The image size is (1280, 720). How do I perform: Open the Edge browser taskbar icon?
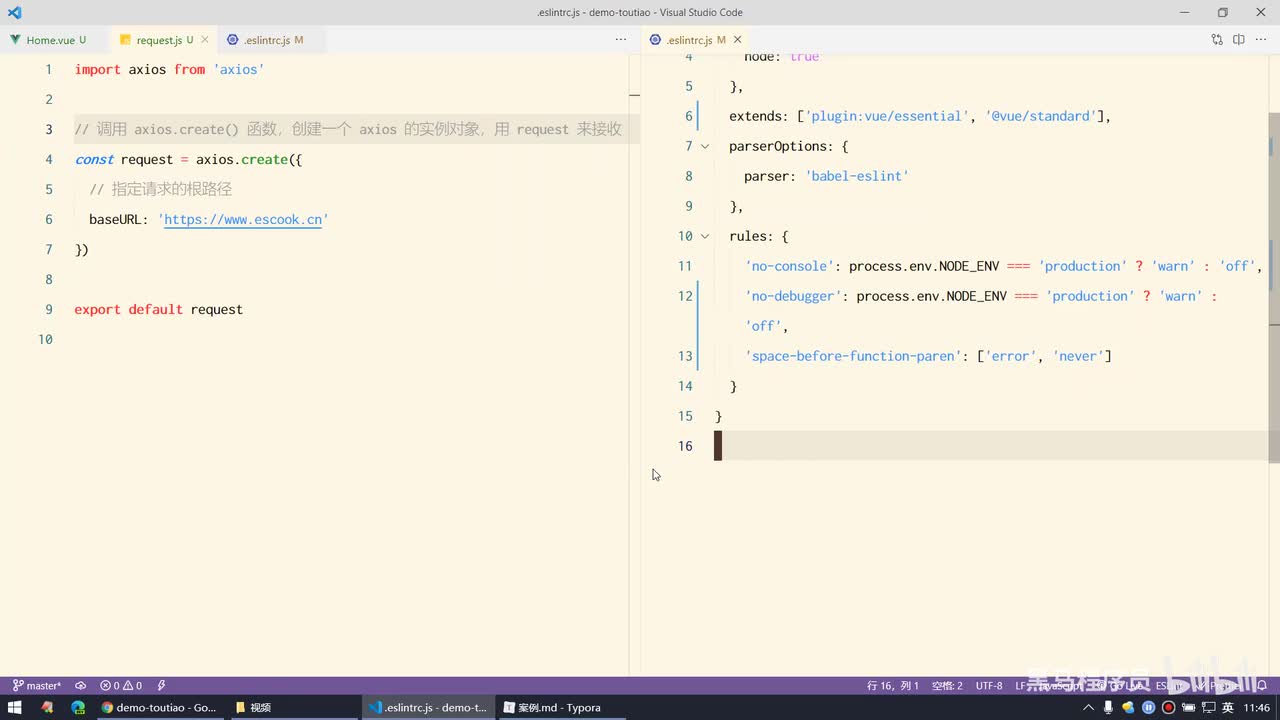coord(78,707)
